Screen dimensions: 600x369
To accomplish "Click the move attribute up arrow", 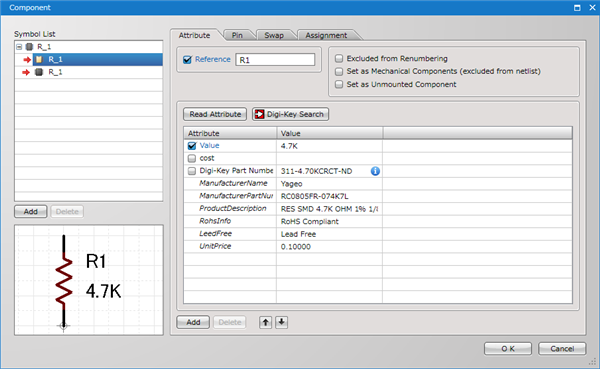I will tap(266, 322).
